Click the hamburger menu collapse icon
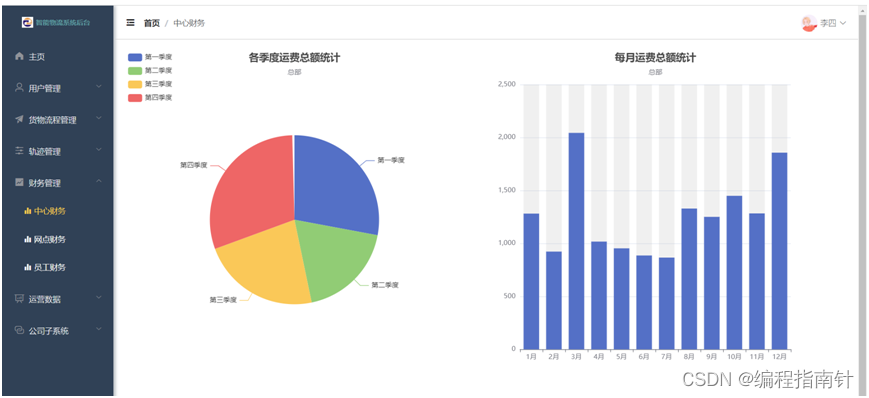This screenshot has width=869, height=398. pos(130,23)
